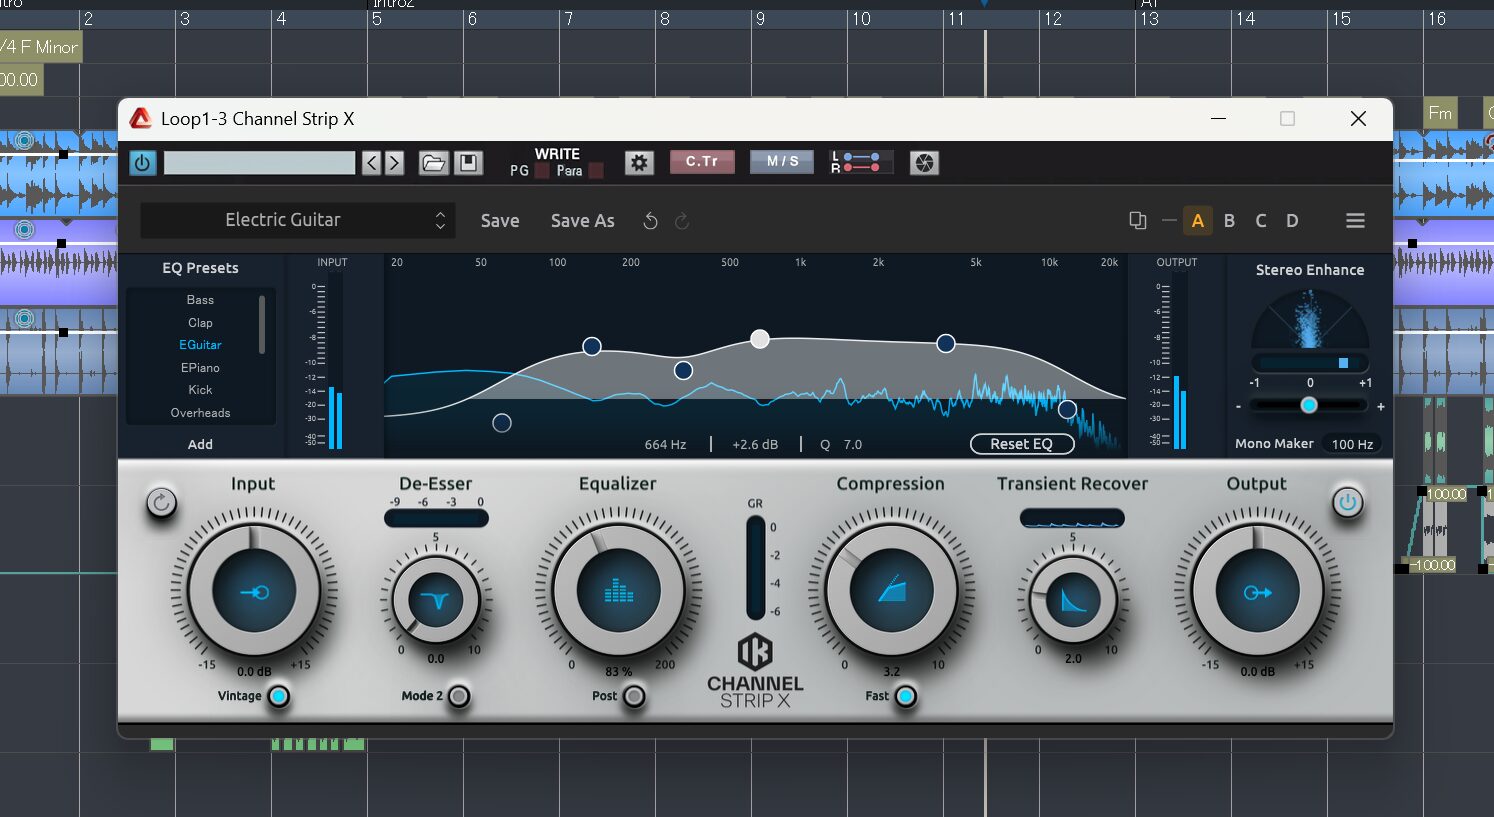Image resolution: width=1494 pixels, height=817 pixels.
Task: Open the hamburger menu icon
Action: point(1355,221)
